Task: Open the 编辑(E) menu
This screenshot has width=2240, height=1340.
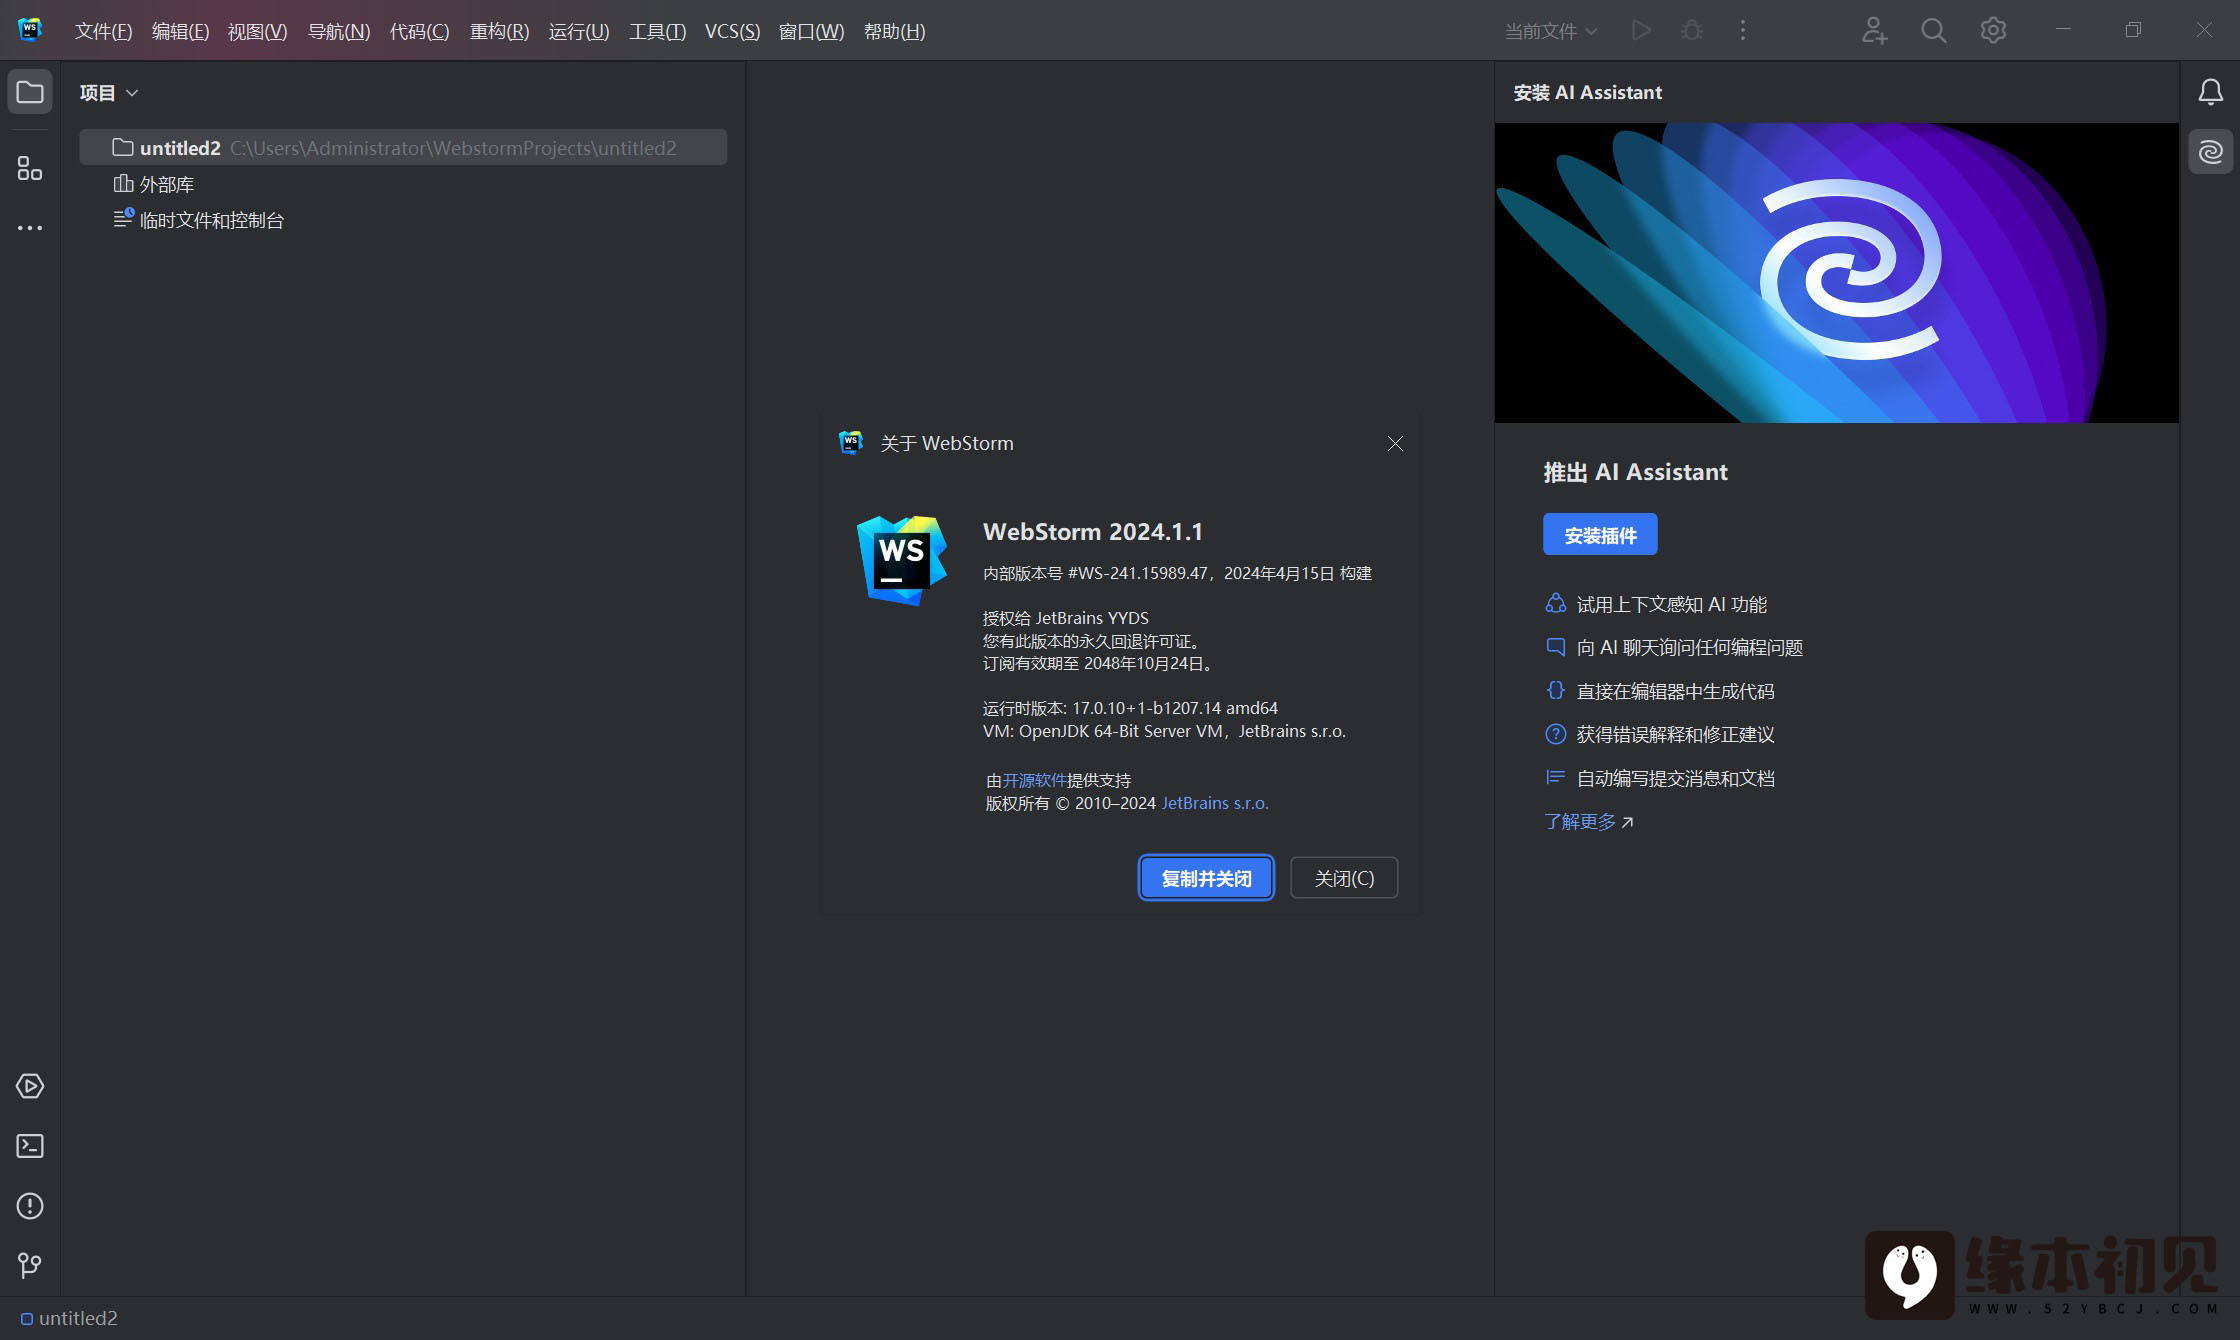Action: pyautogui.click(x=180, y=31)
